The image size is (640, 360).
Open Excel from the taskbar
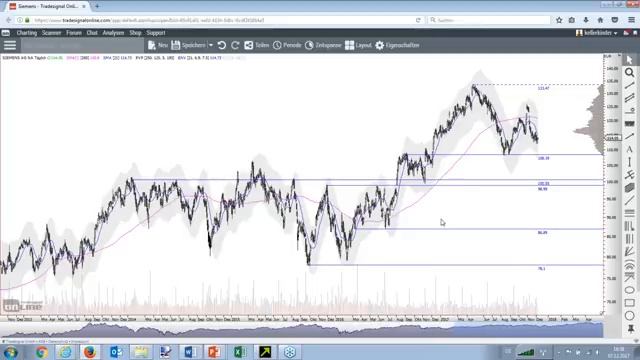(239, 352)
